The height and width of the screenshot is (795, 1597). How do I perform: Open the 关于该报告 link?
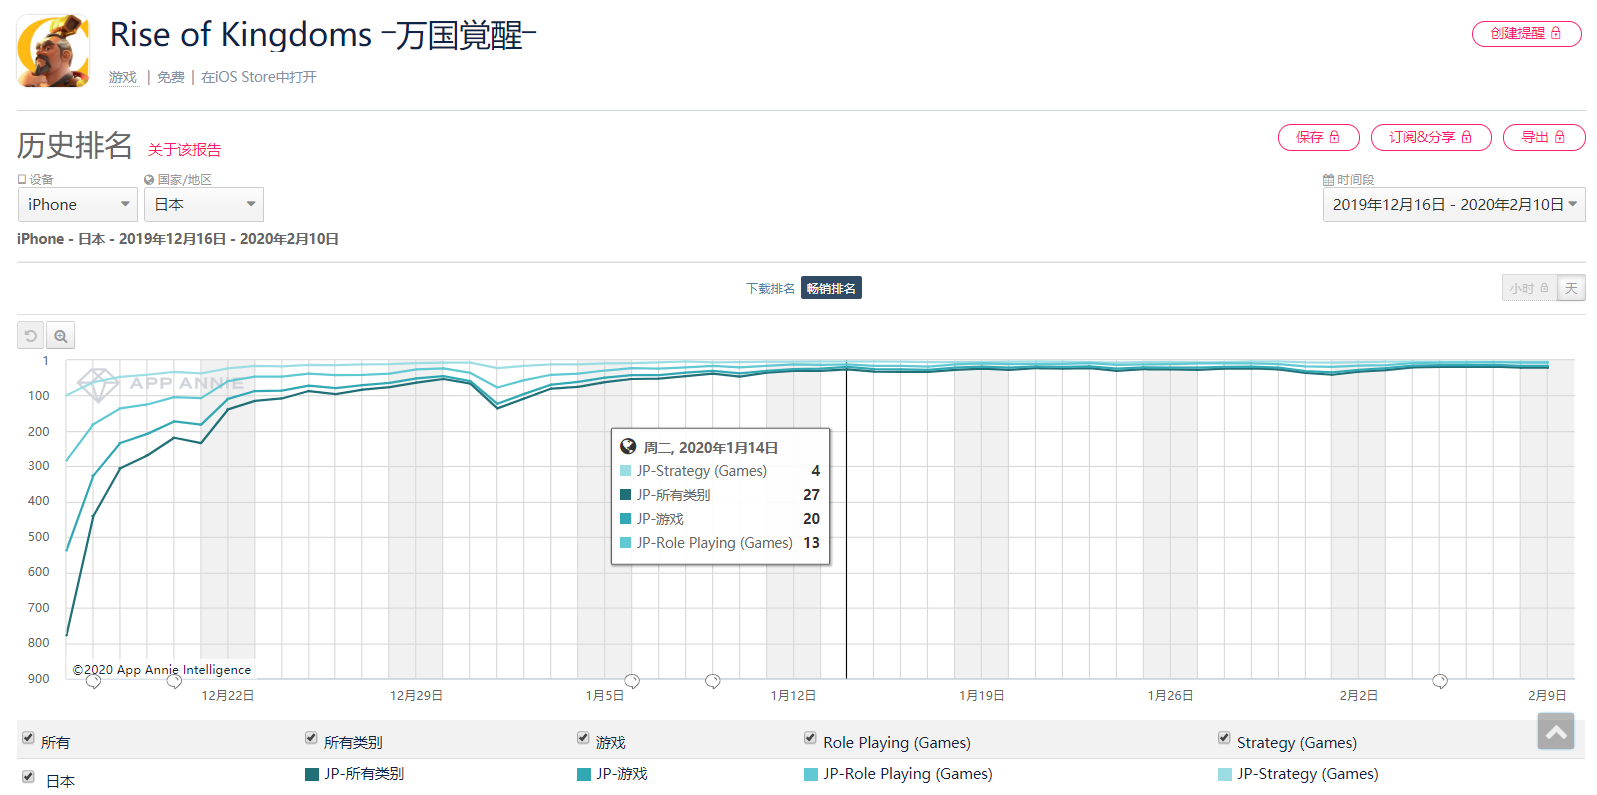click(185, 150)
